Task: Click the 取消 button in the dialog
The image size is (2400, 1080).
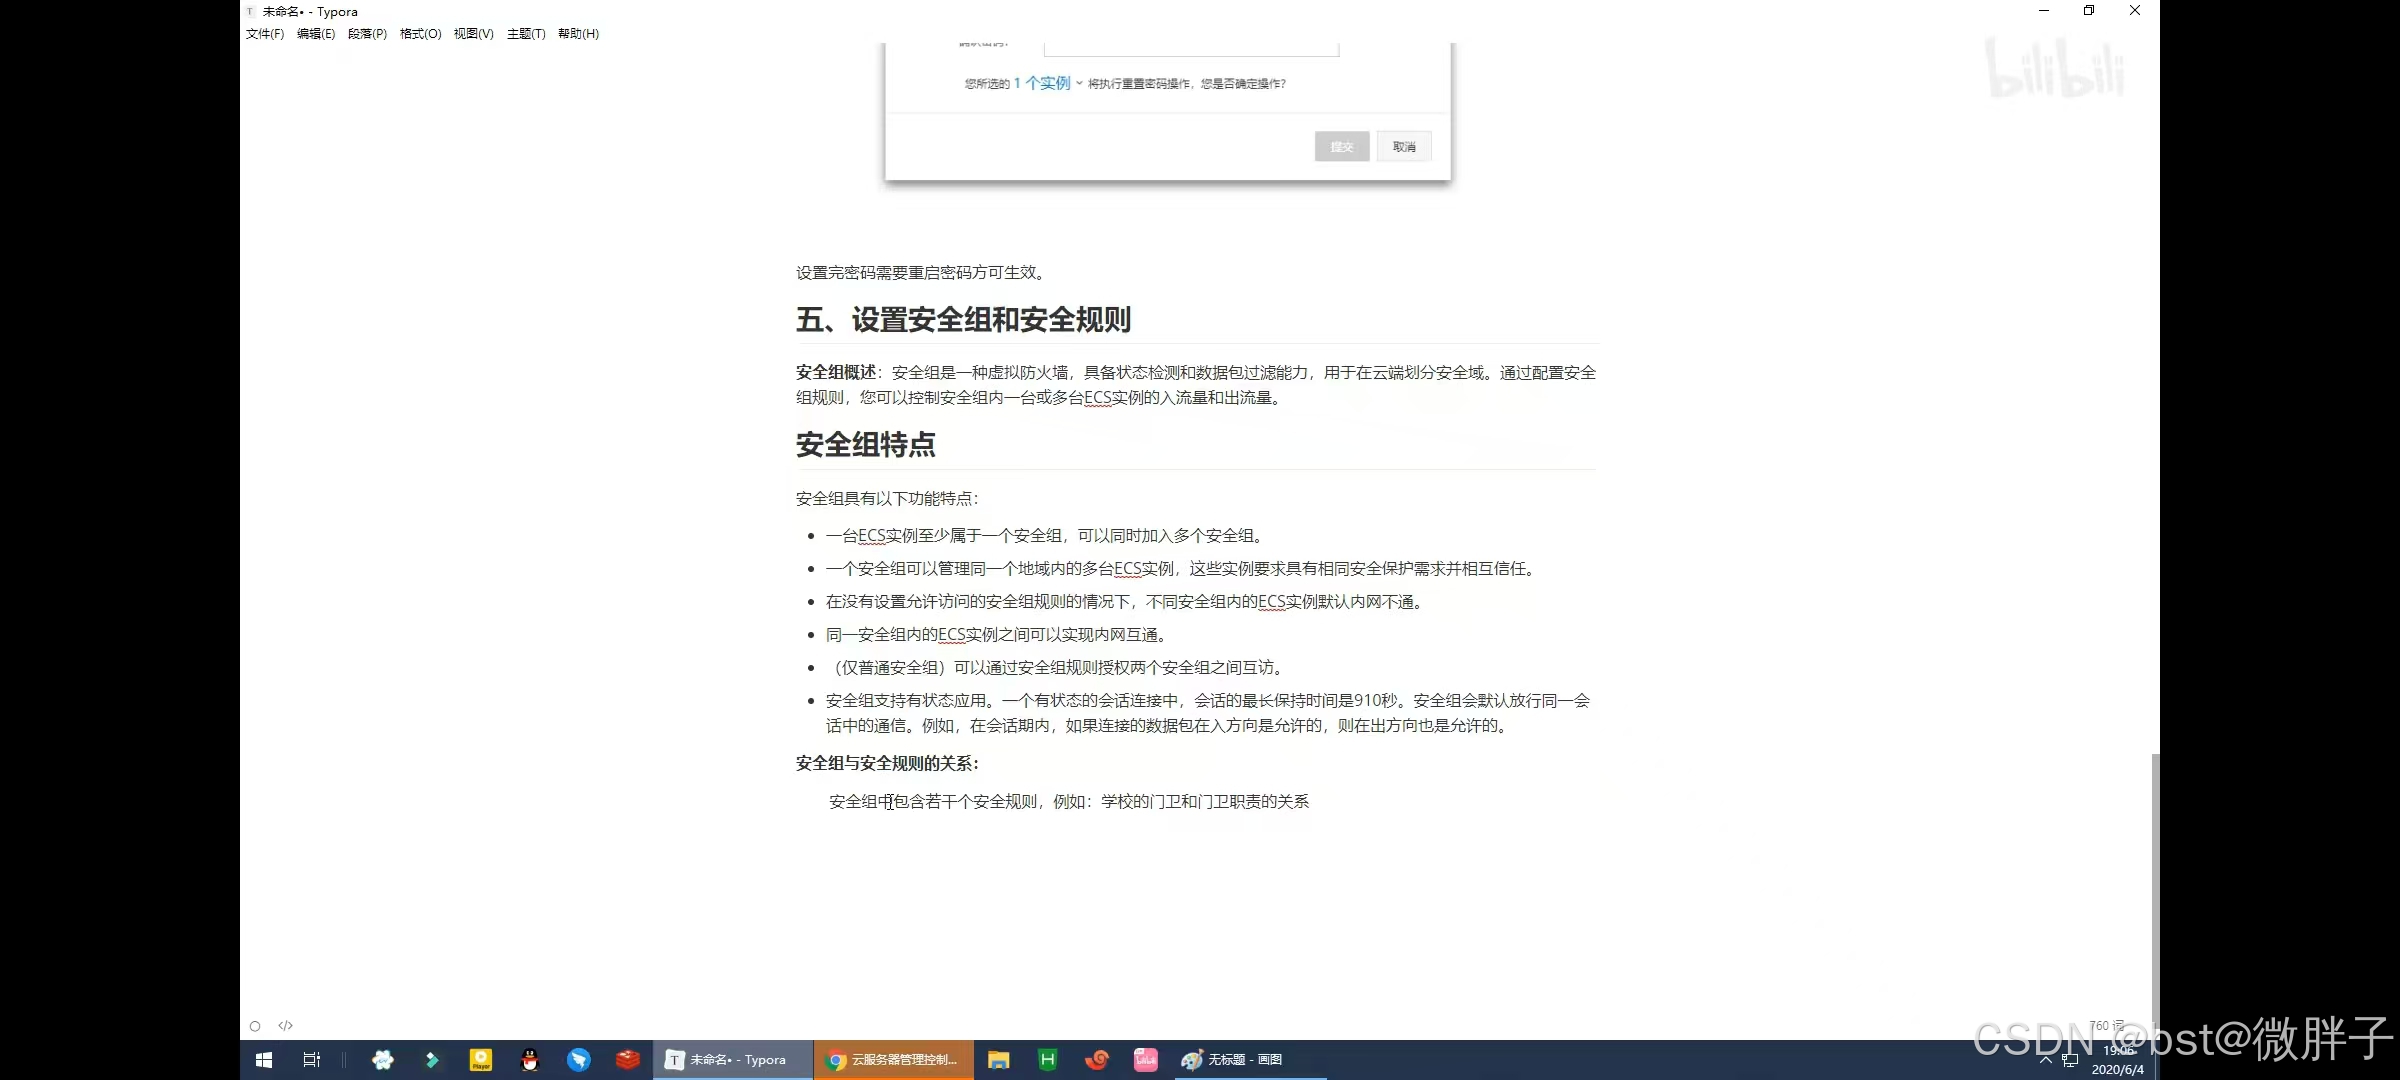Action: tap(1404, 146)
